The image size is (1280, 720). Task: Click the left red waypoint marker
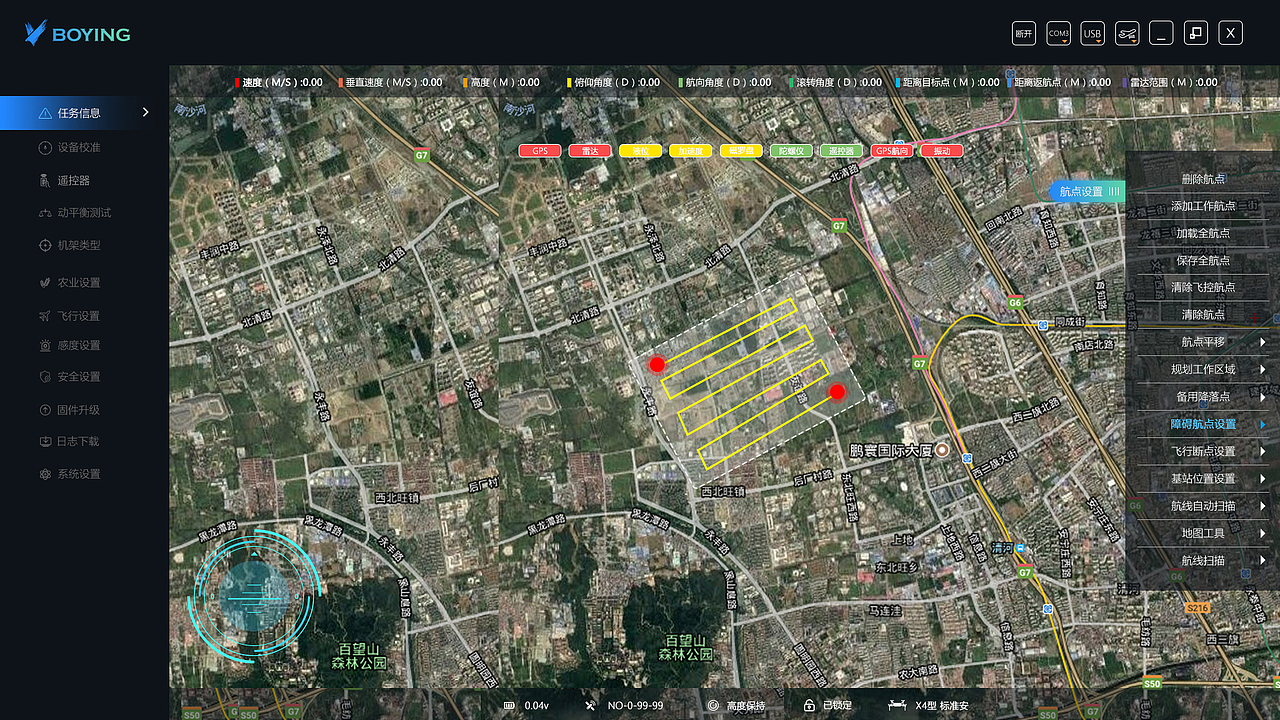[x=657, y=364]
